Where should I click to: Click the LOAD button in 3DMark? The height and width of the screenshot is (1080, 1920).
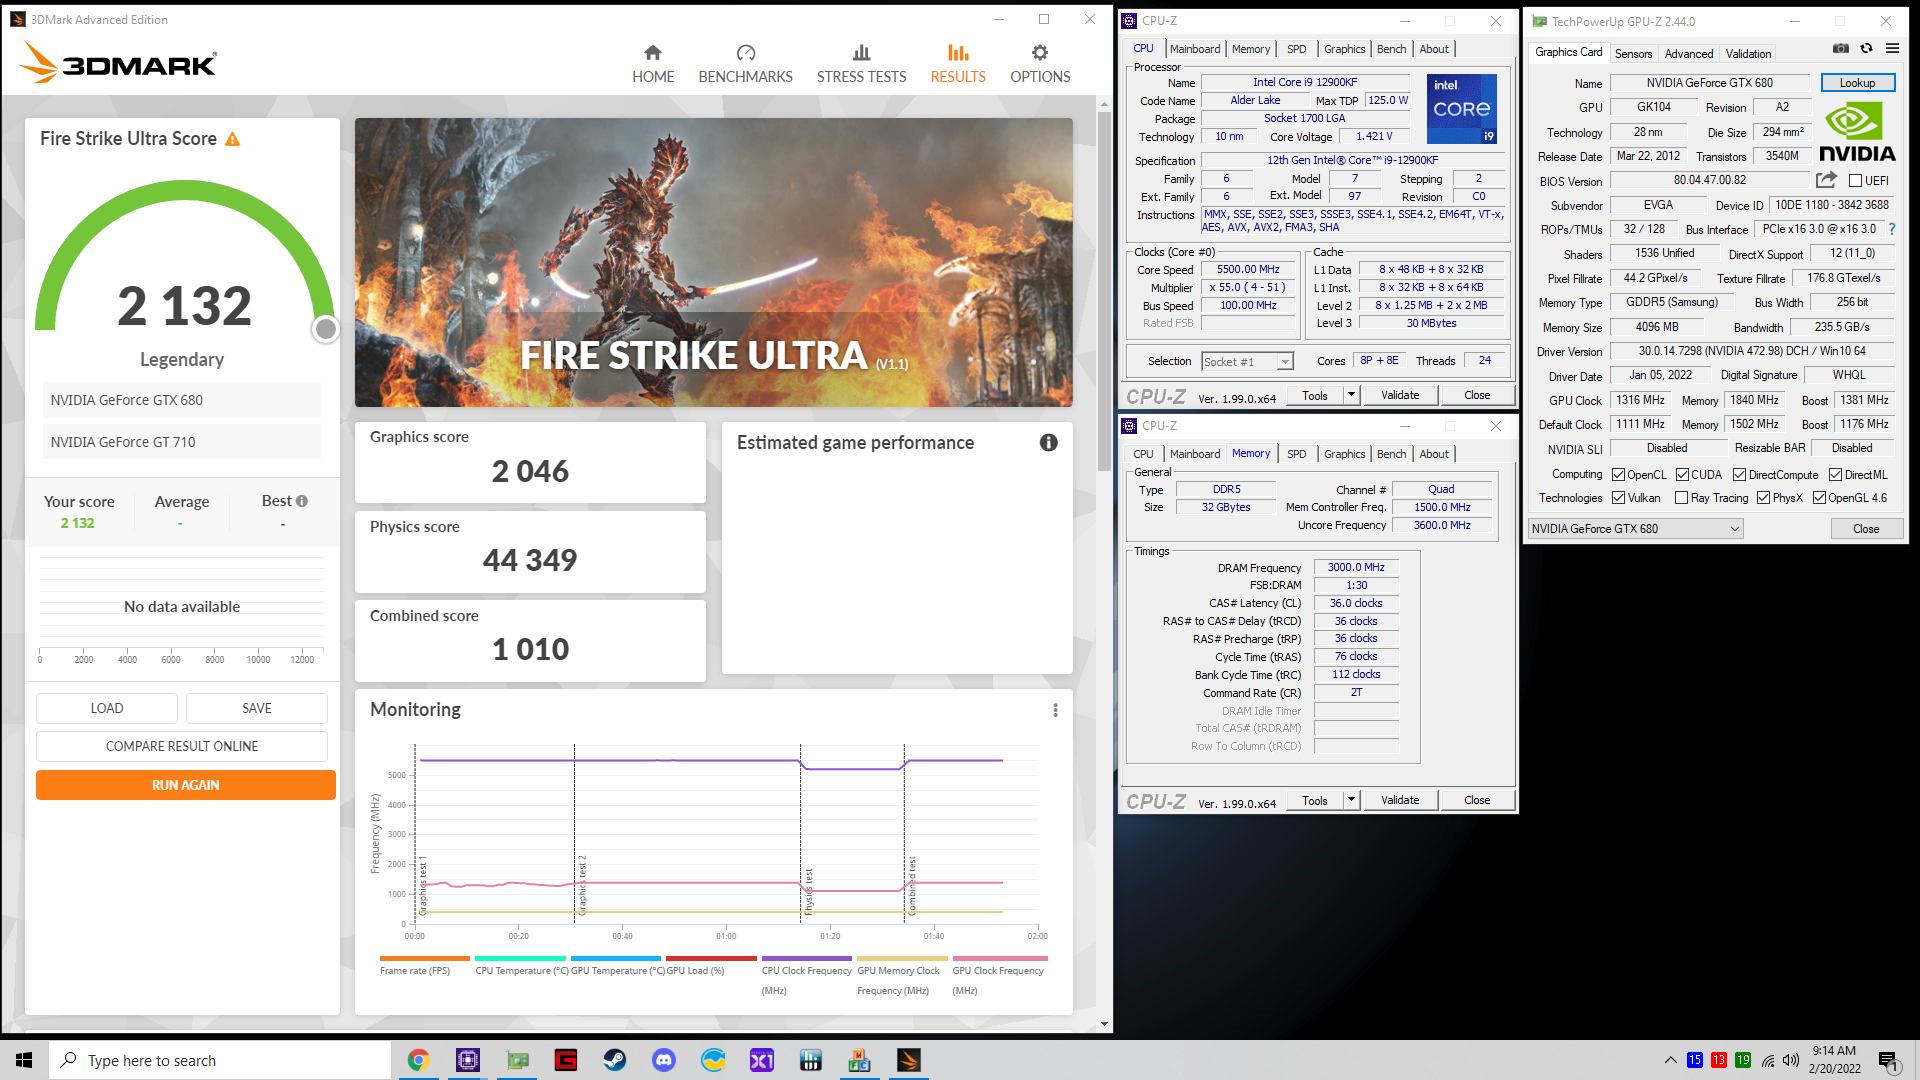(x=107, y=708)
